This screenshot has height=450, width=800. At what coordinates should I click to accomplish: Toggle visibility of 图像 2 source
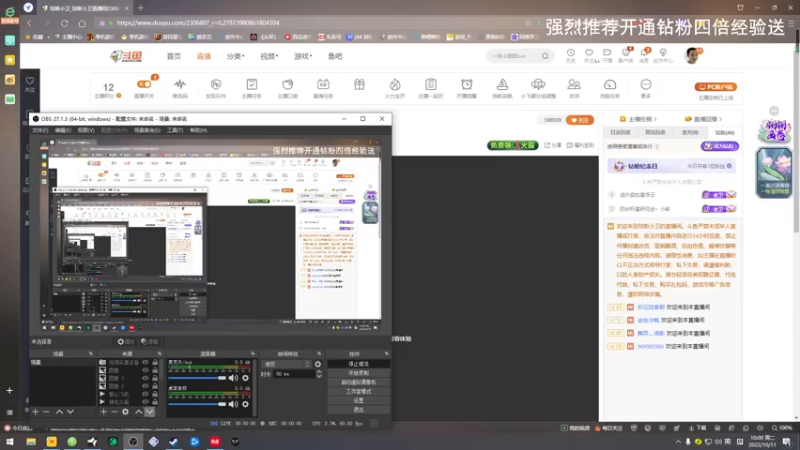145,386
